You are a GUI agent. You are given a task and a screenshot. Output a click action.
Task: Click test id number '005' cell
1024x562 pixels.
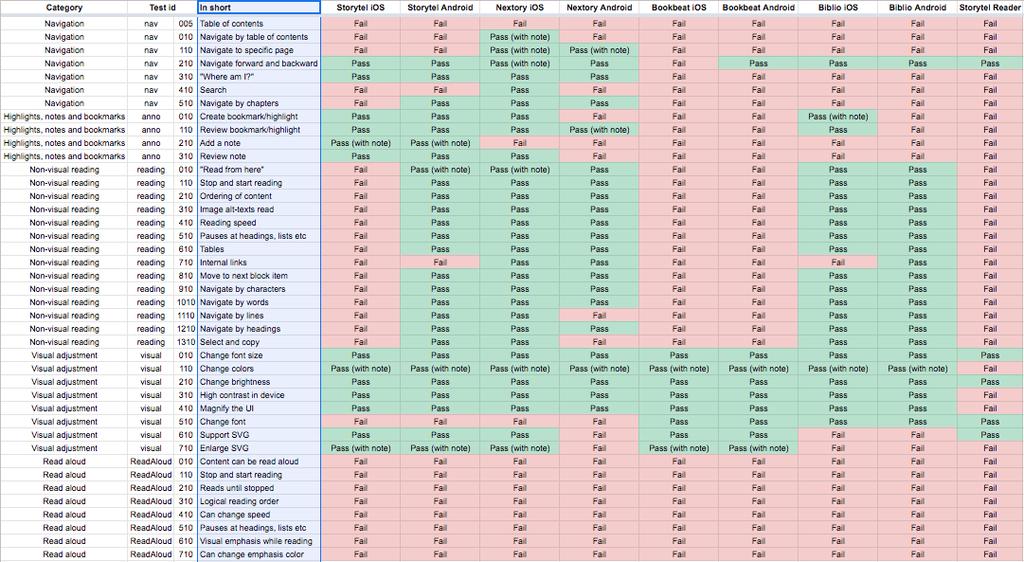[185, 23]
